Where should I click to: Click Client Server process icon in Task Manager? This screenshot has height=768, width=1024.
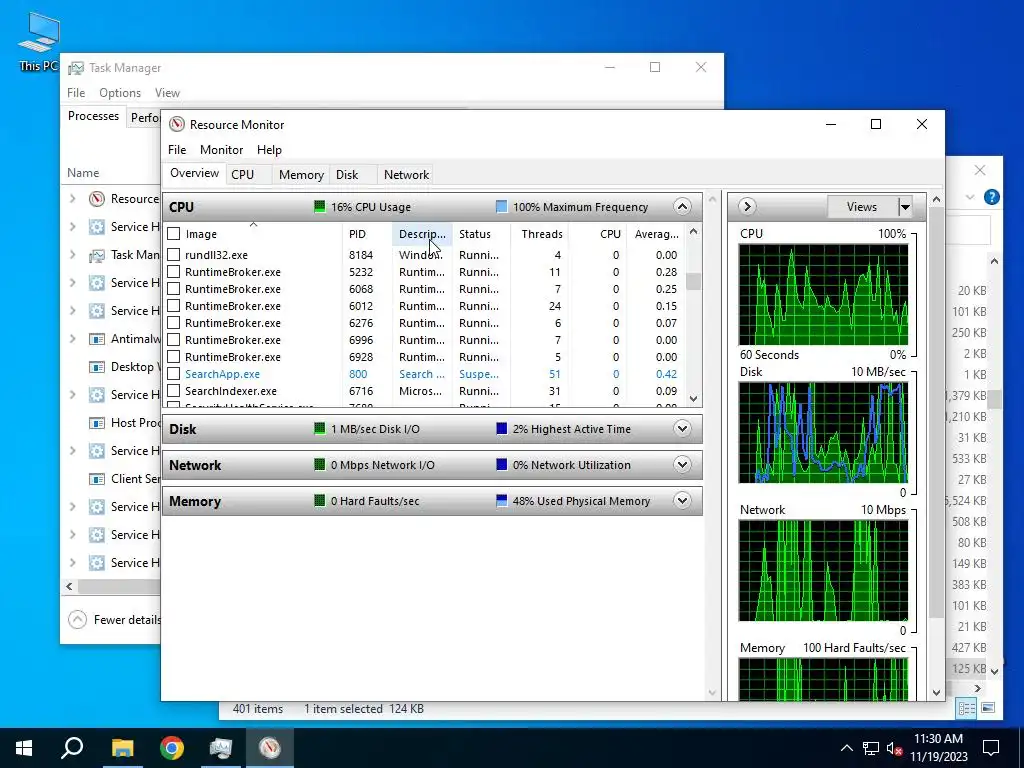(x=97, y=479)
